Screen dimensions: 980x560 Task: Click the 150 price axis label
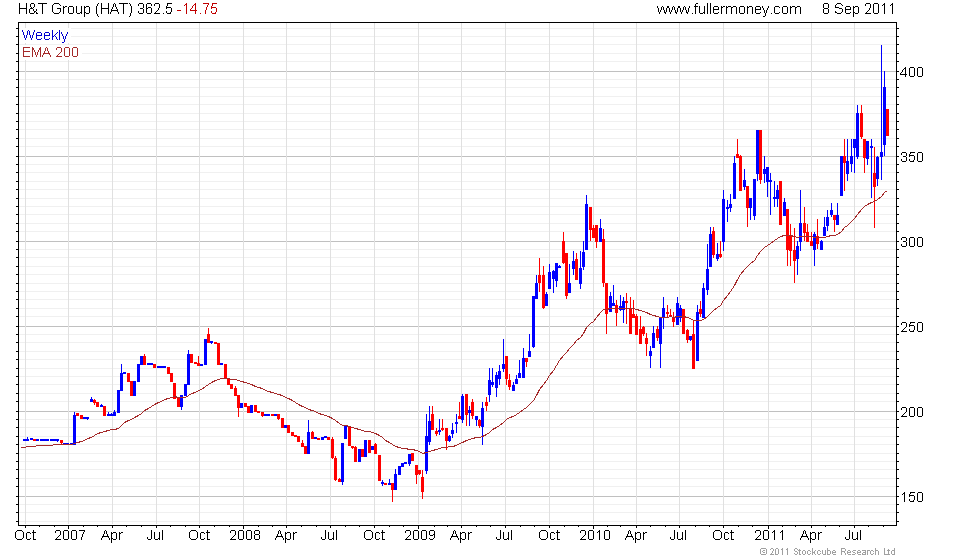pos(911,498)
